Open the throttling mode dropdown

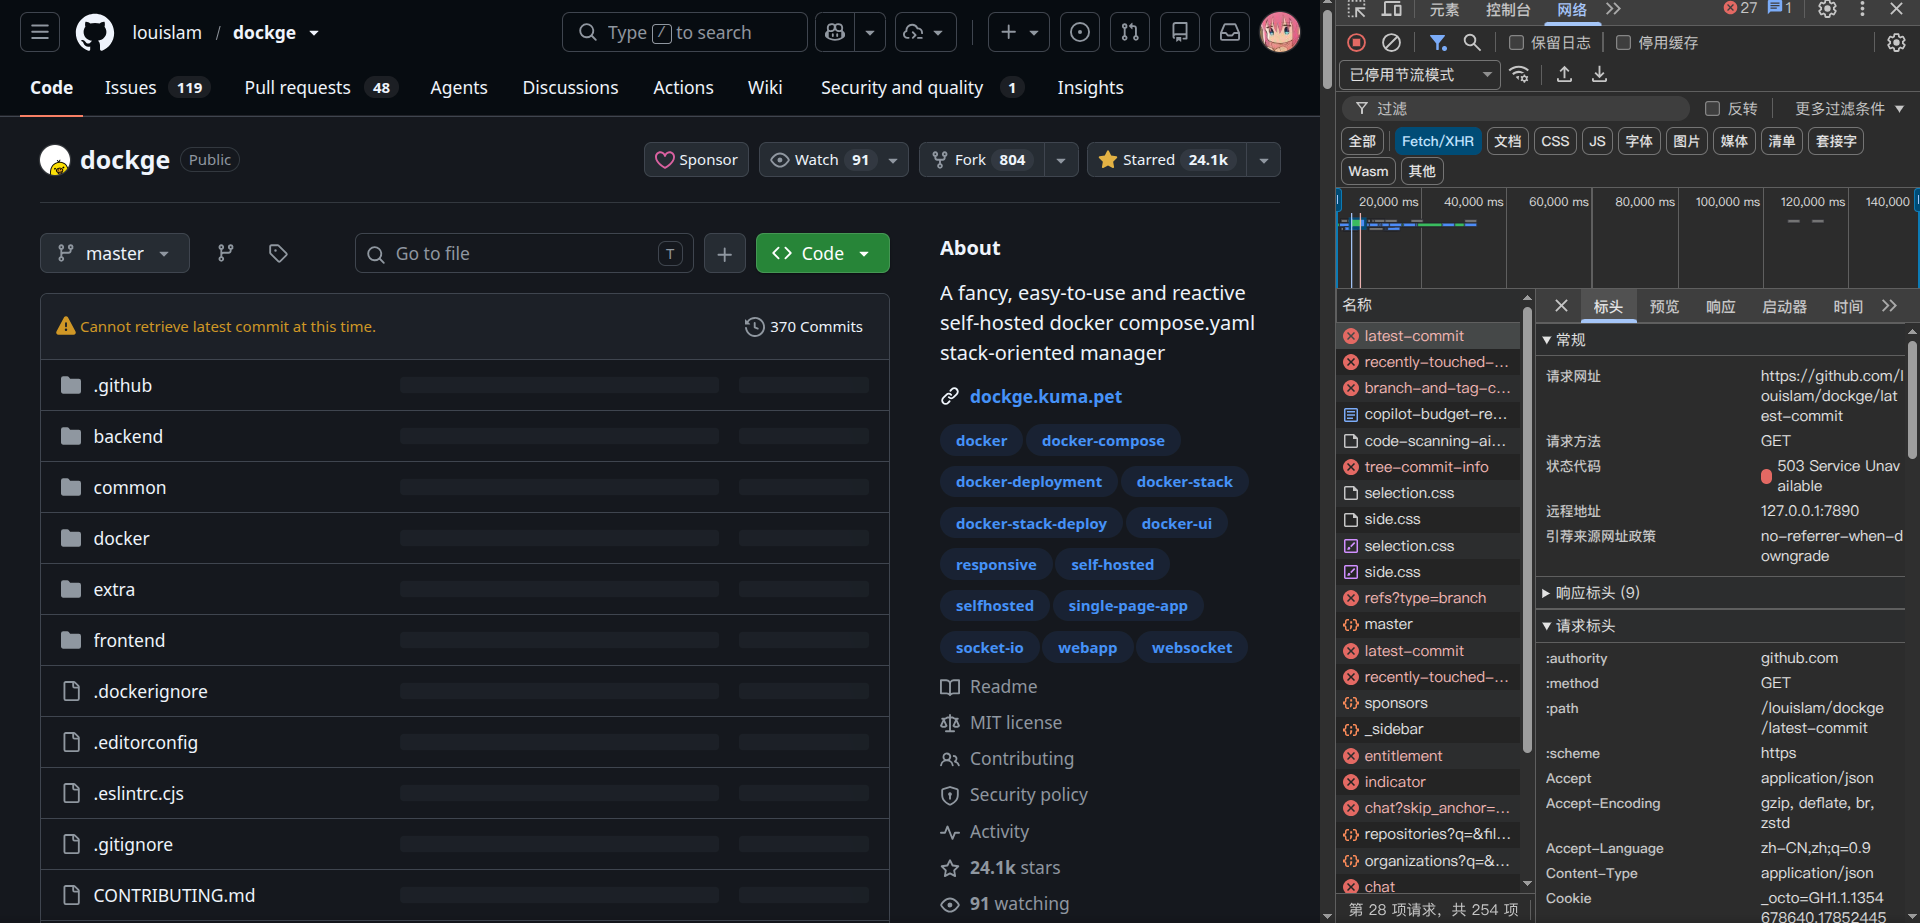point(1420,75)
